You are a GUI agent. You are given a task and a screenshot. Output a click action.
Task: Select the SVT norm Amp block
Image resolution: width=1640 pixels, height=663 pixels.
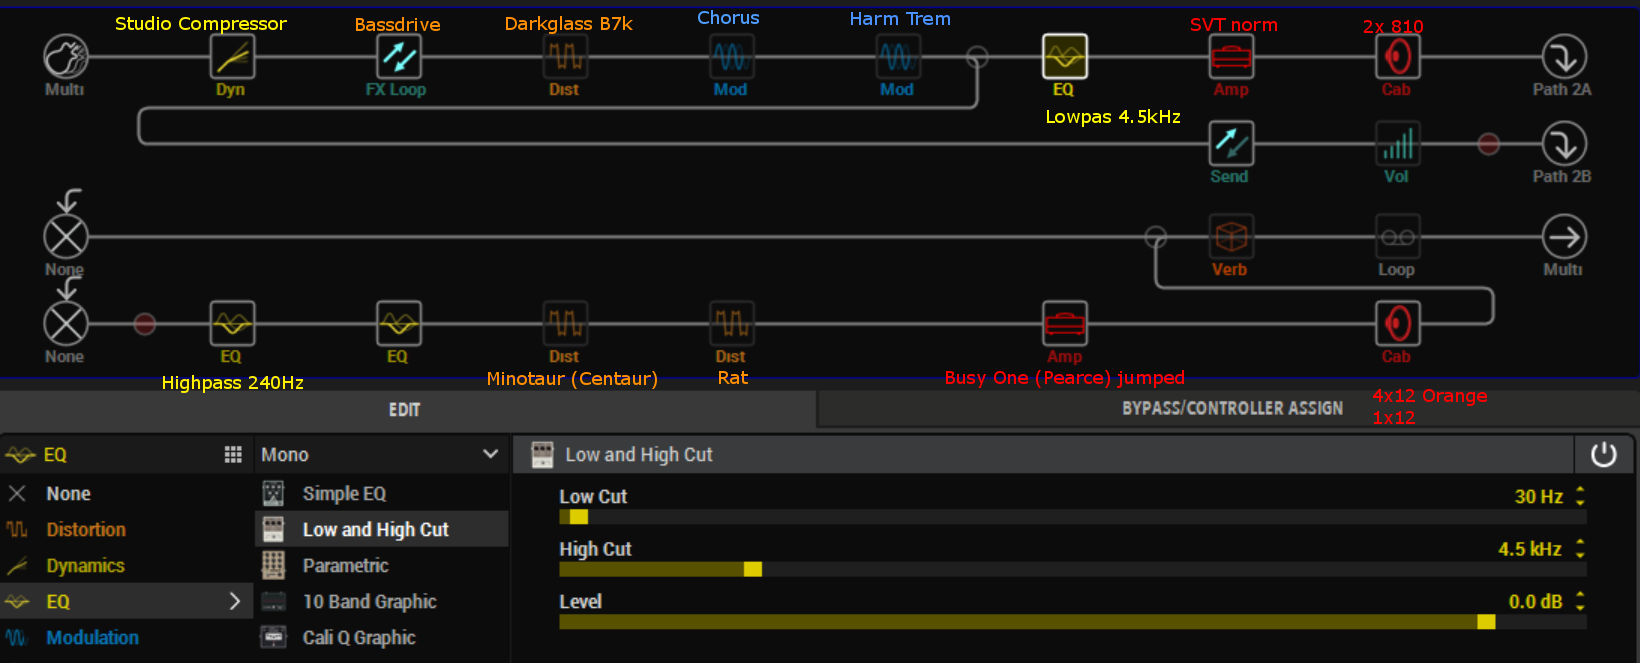coord(1231,57)
